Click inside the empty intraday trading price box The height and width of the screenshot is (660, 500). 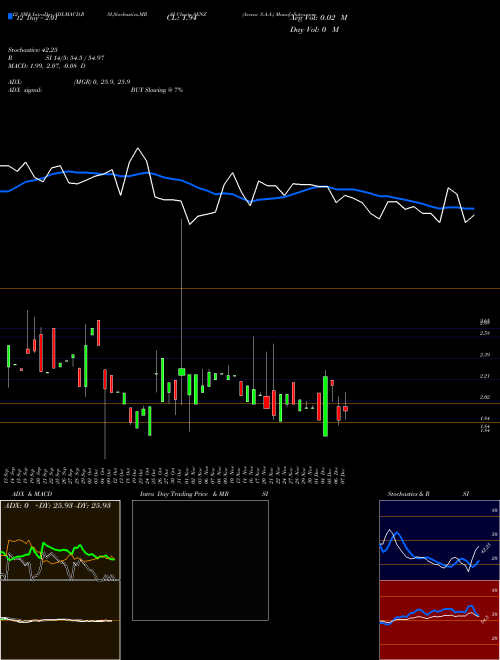pyautogui.click(x=200, y=560)
